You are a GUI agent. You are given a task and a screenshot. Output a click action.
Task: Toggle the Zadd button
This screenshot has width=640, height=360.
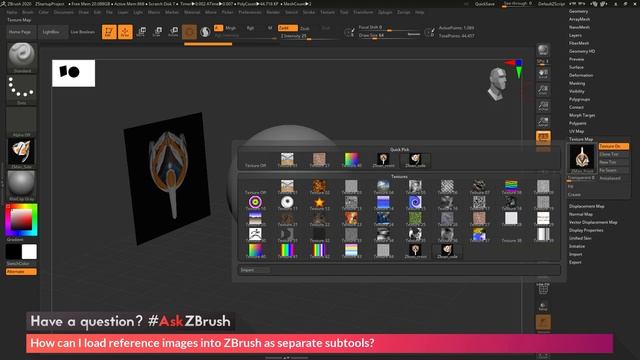[x=287, y=28]
